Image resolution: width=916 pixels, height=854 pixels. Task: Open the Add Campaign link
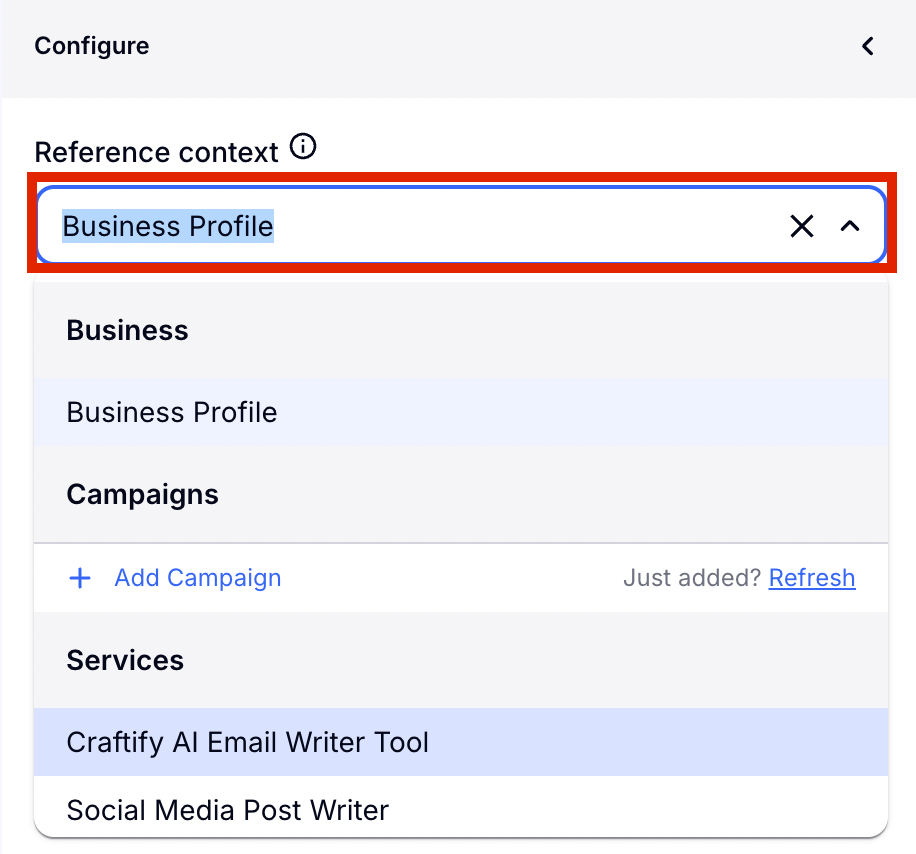coord(198,578)
